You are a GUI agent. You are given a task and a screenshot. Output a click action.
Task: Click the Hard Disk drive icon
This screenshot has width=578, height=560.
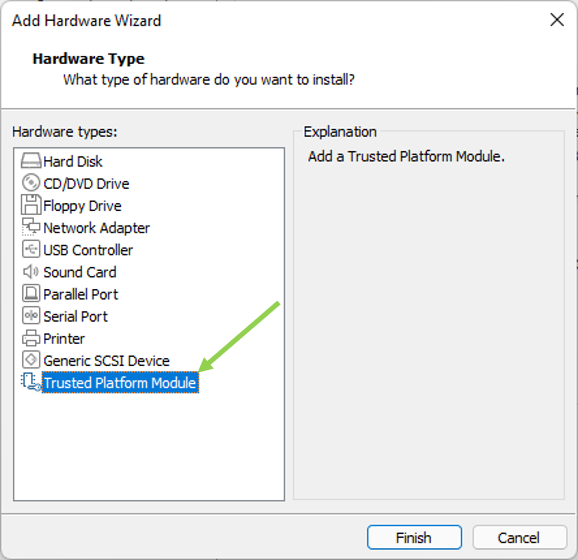[31, 161]
